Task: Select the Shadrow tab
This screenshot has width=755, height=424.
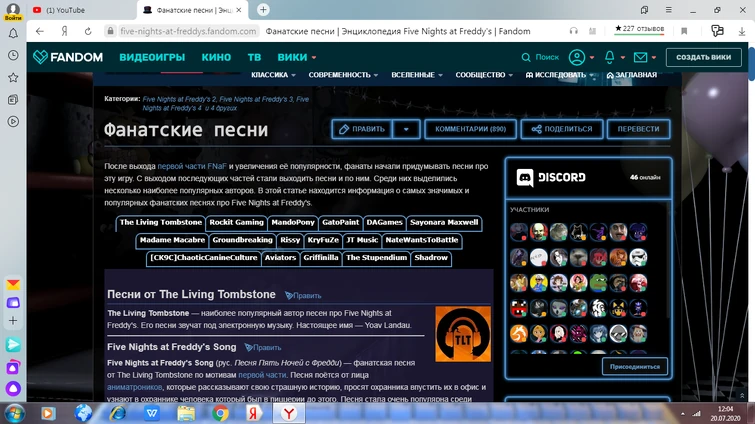Action: point(431,258)
